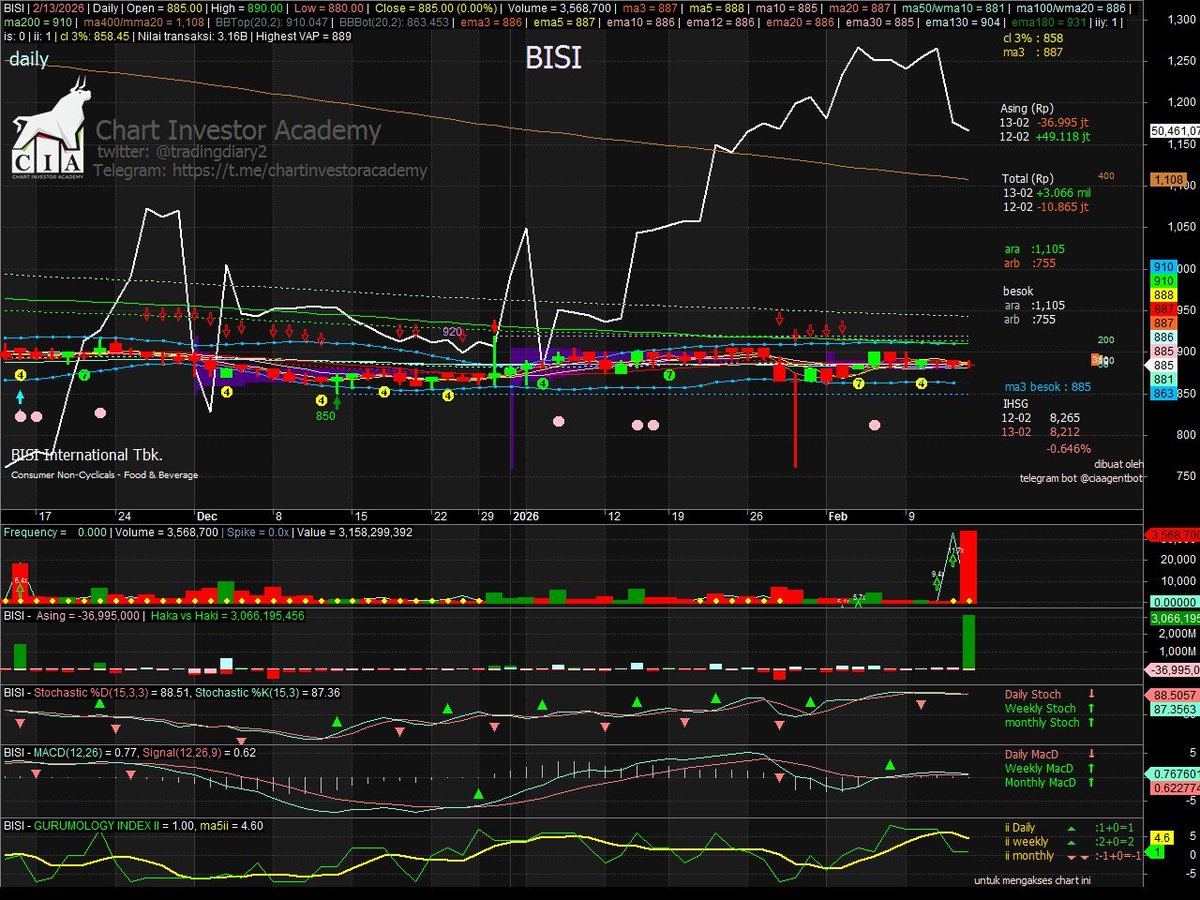This screenshot has width=1200, height=900.
Task: Click the GURUMOLOGY INDEX II panel header
Action: [133, 827]
